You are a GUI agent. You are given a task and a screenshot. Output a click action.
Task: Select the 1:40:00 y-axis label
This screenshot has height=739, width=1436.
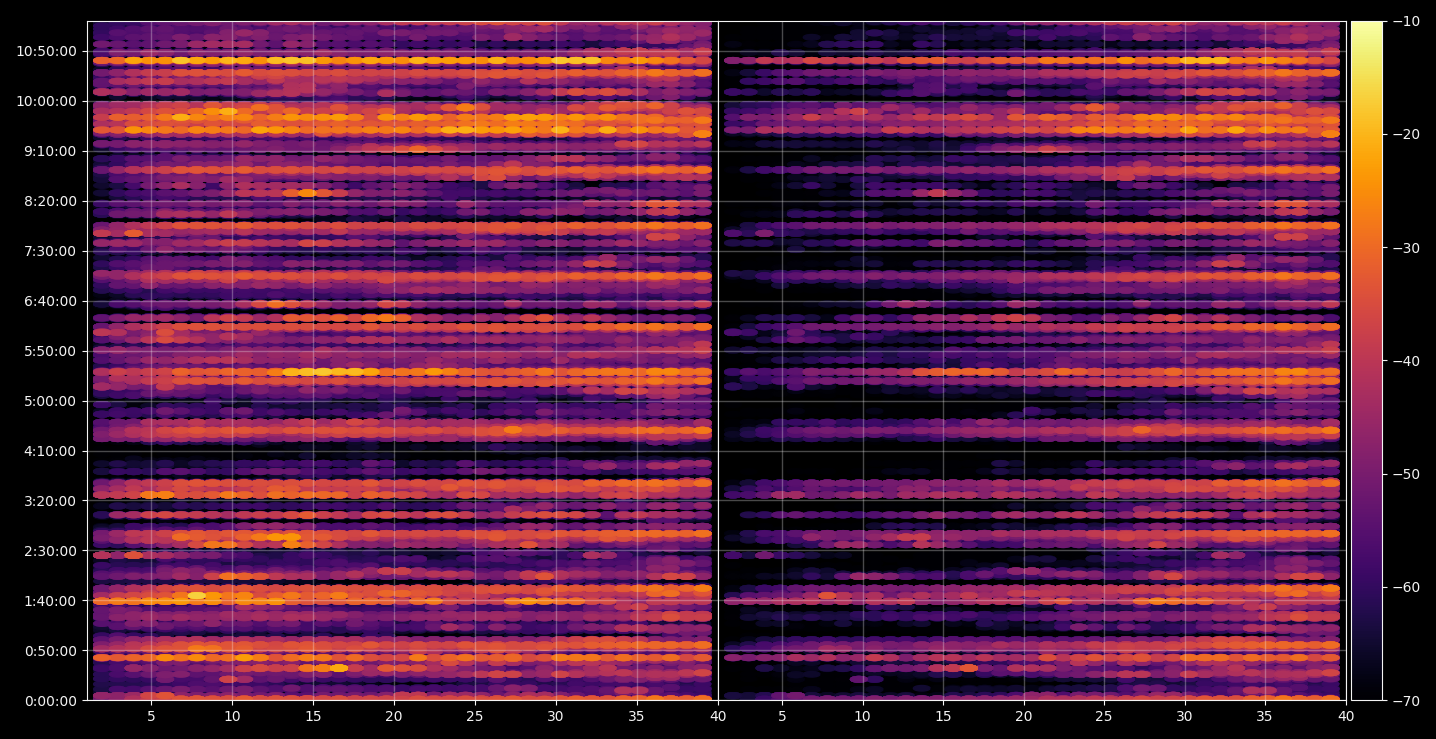coord(50,601)
